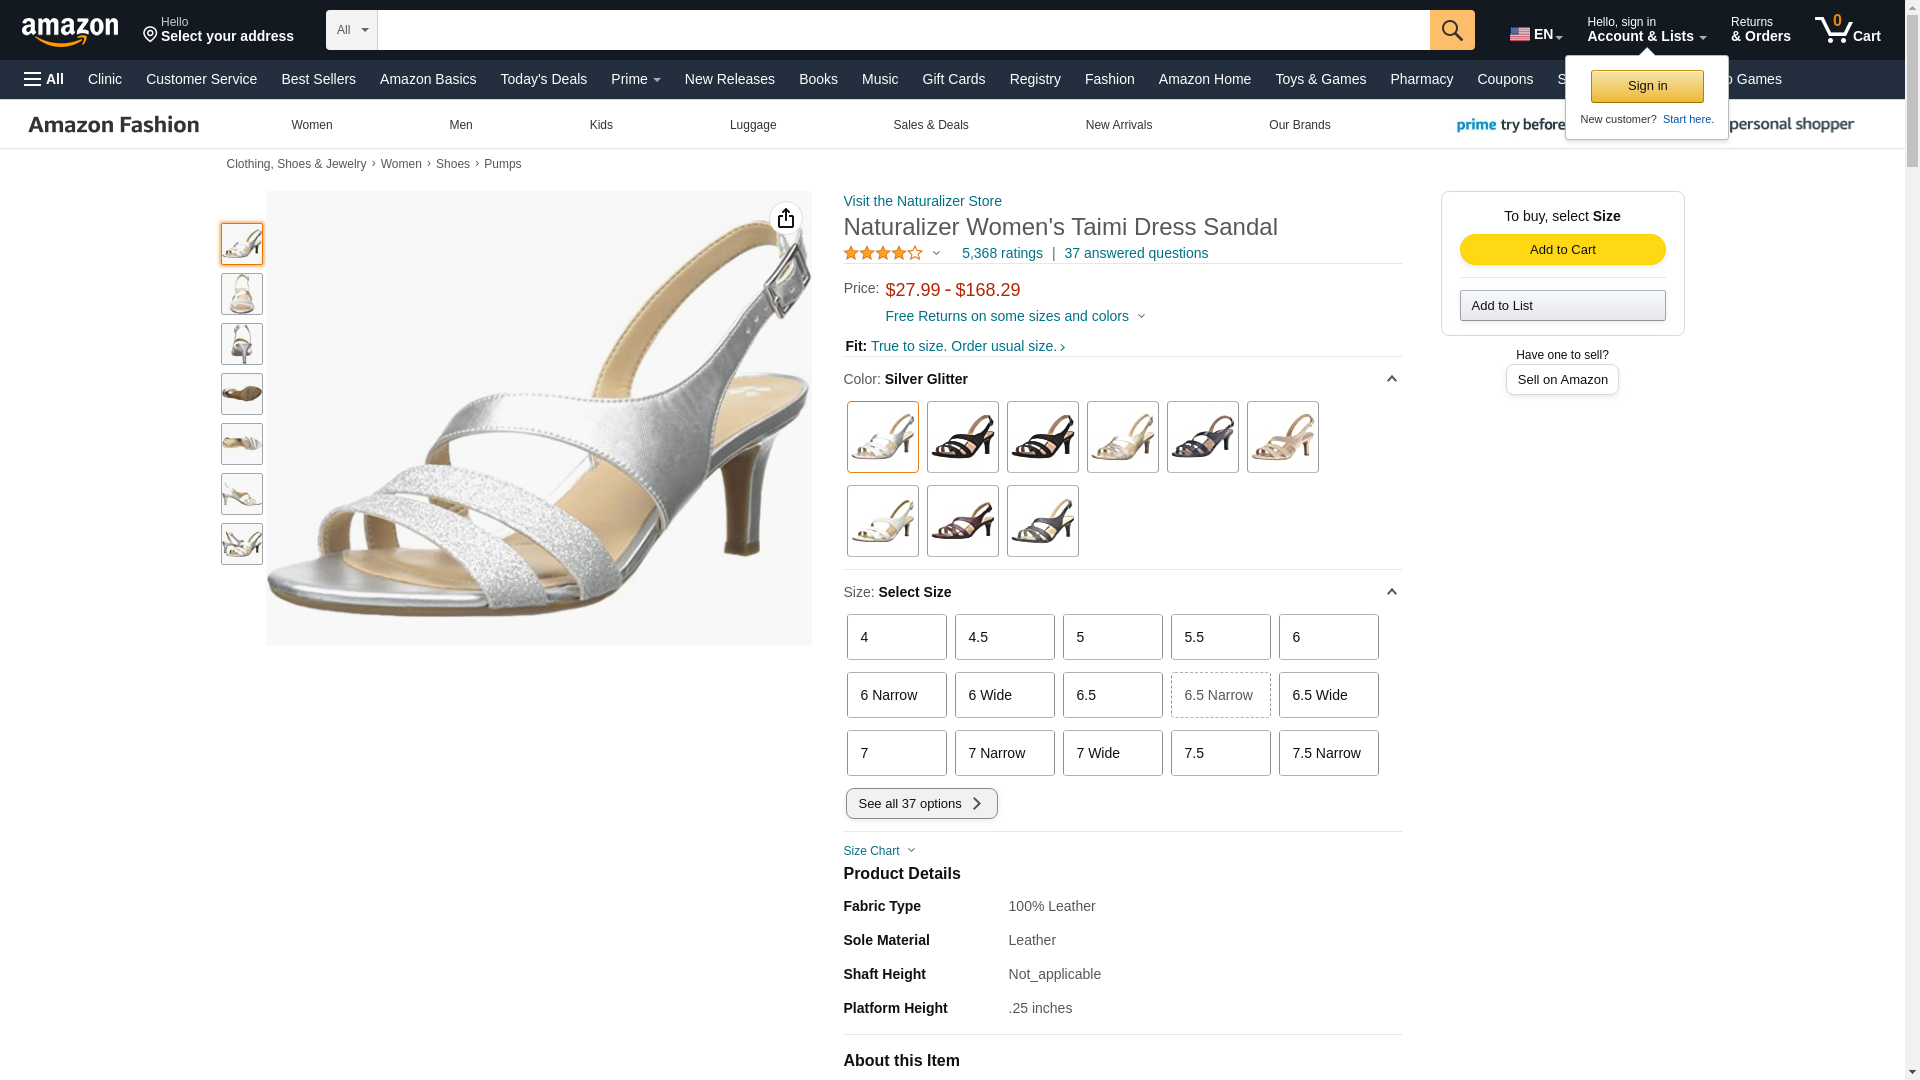Choose size 7 Narrow option
This screenshot has height=1080, width=1920.
click(x=1004, y=753)
